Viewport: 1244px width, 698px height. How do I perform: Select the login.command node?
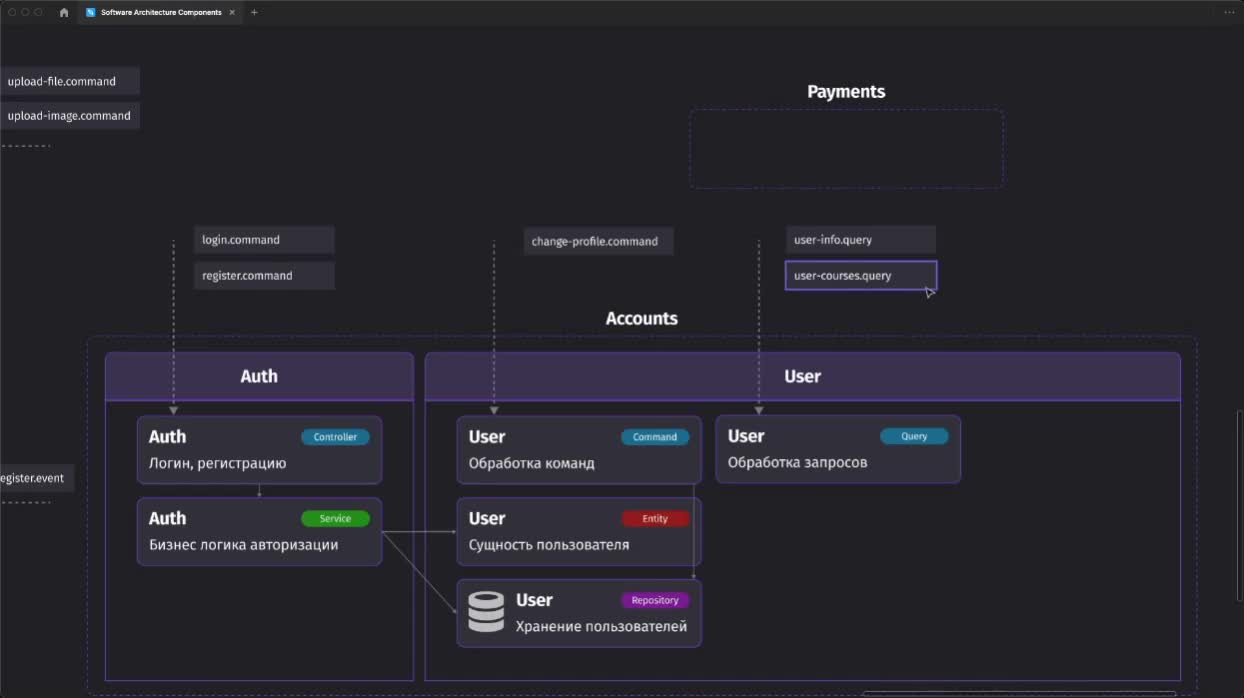point(264,240)
